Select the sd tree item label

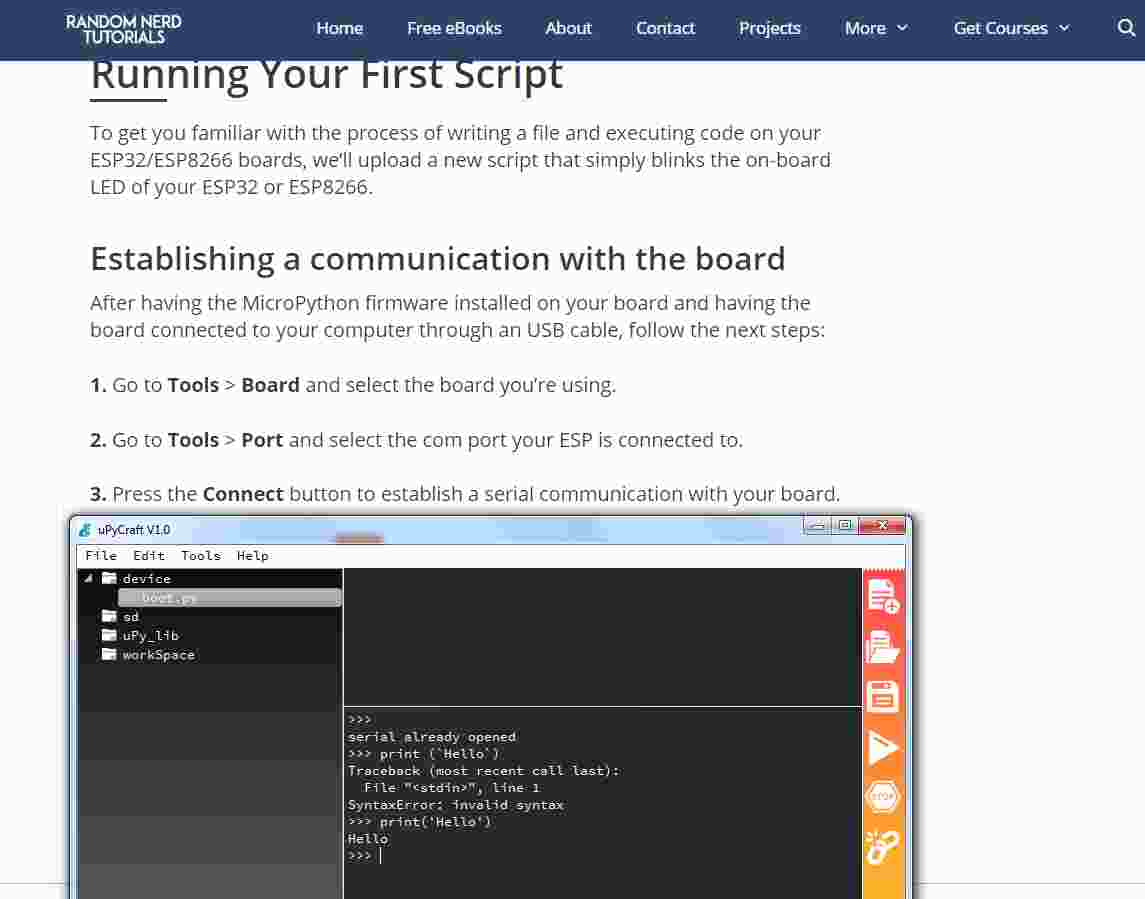[x=131, y=617]
